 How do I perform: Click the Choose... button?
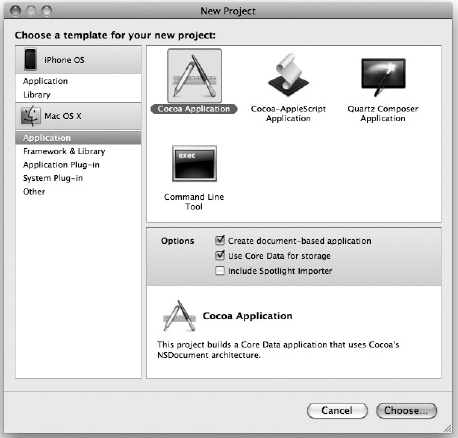pyautogui.click(x=406, y=410)
